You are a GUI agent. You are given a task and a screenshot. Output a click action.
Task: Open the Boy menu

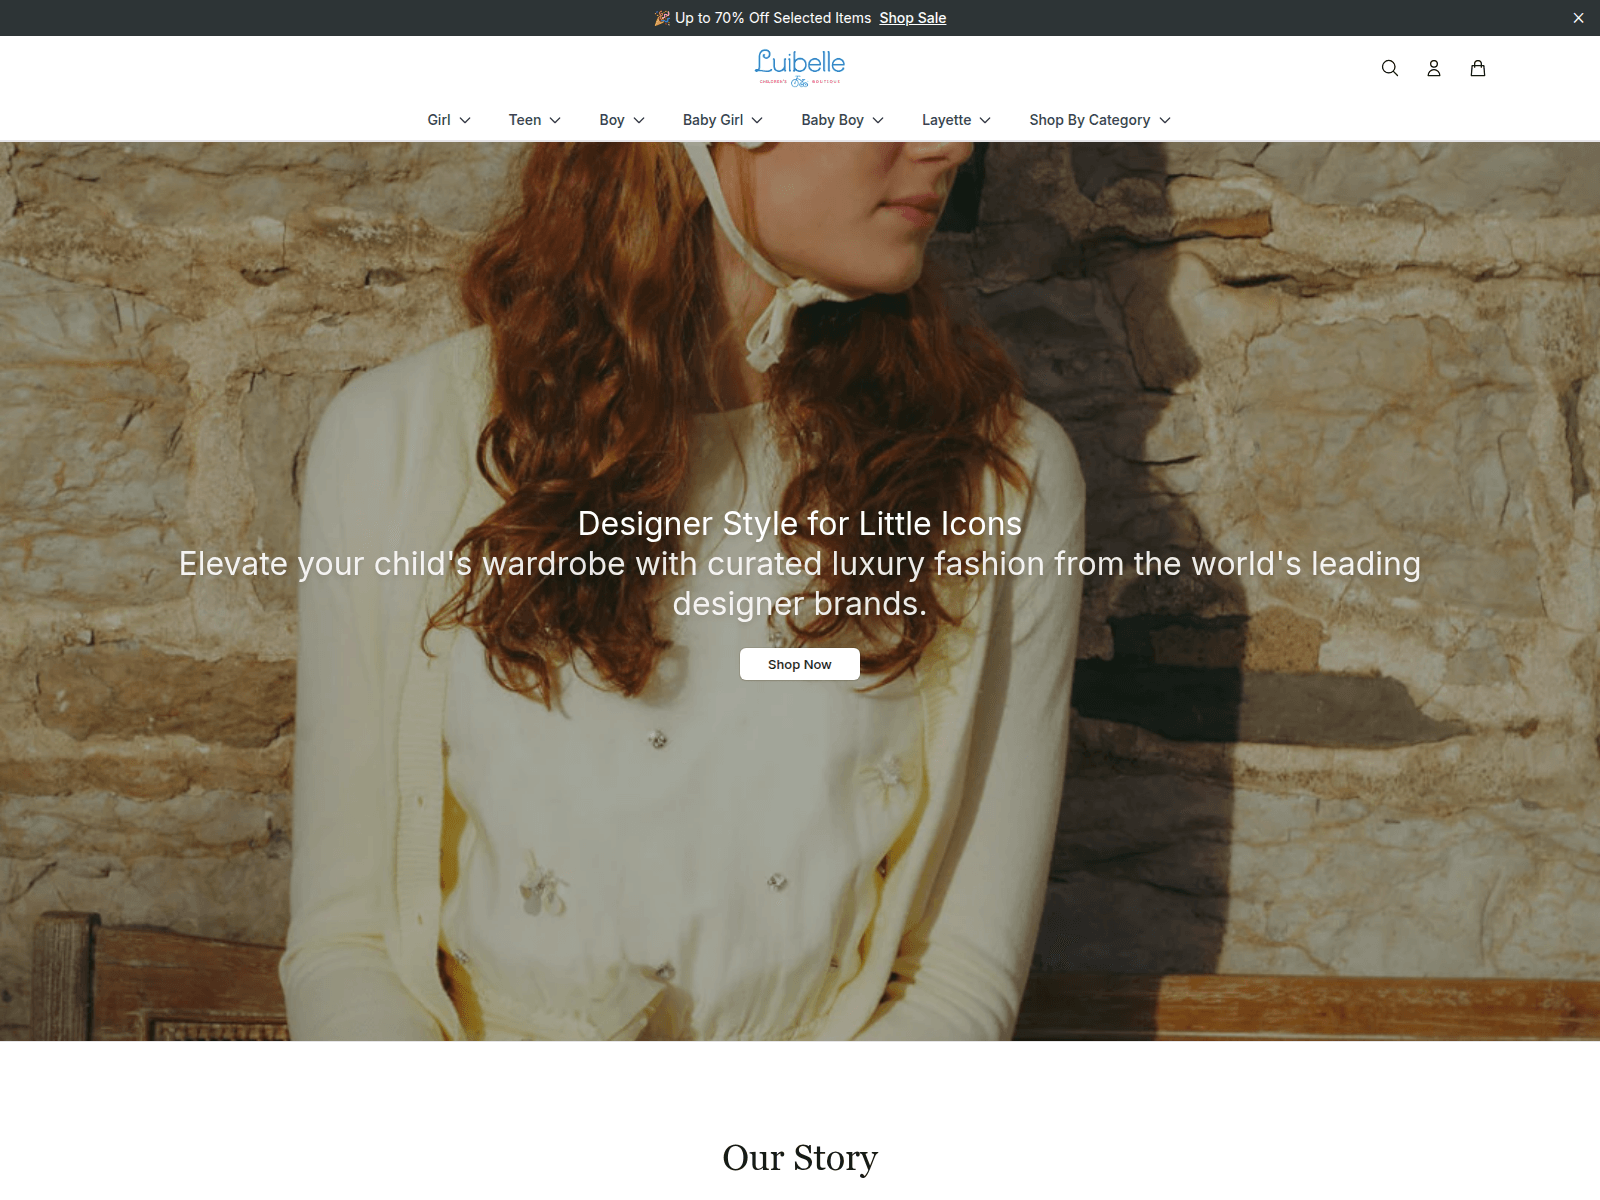(622, 120)
